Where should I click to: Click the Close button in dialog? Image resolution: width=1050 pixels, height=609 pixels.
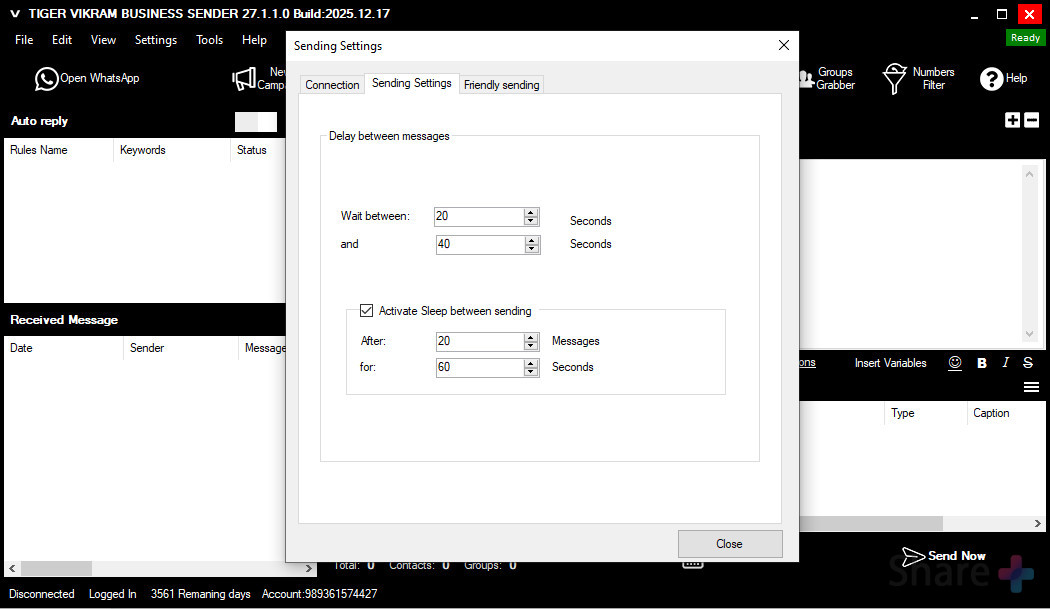pos(730,544)
